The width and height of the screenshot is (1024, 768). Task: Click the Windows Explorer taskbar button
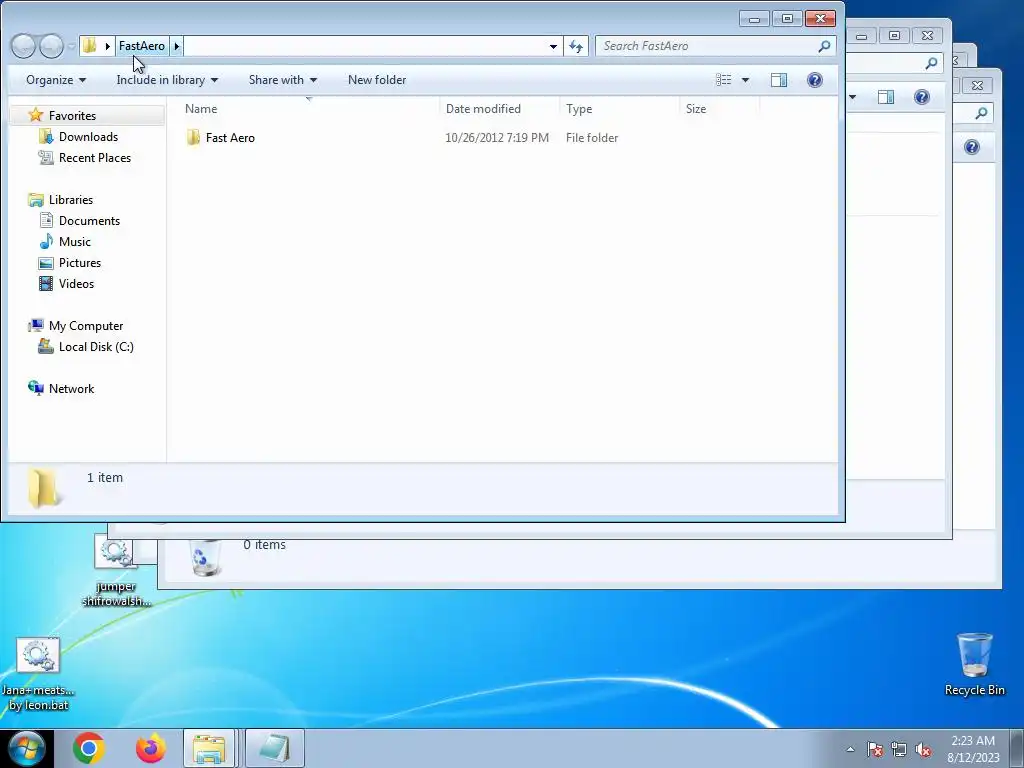click(209, 748)
